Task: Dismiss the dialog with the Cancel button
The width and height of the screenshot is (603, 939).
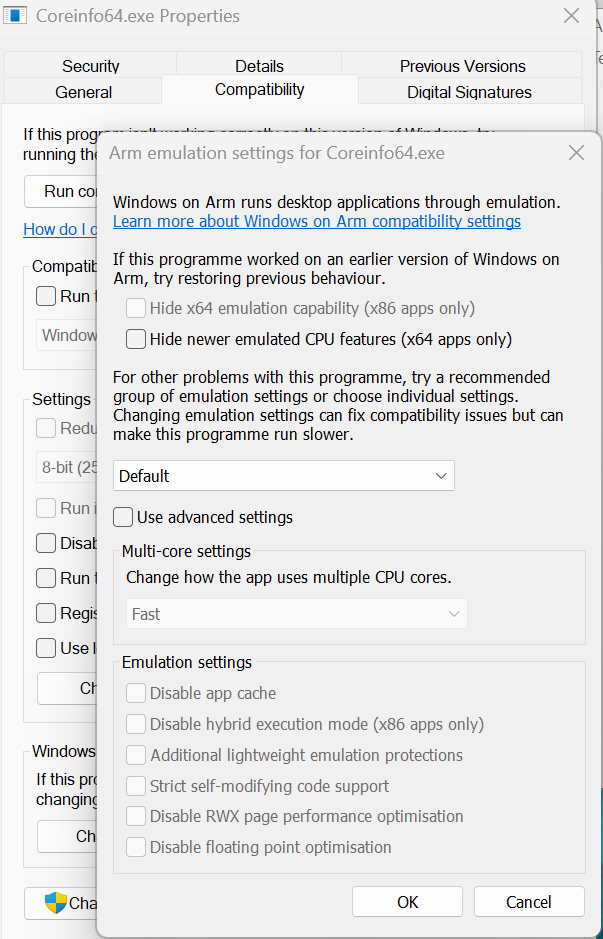Action: pos(529,901)
